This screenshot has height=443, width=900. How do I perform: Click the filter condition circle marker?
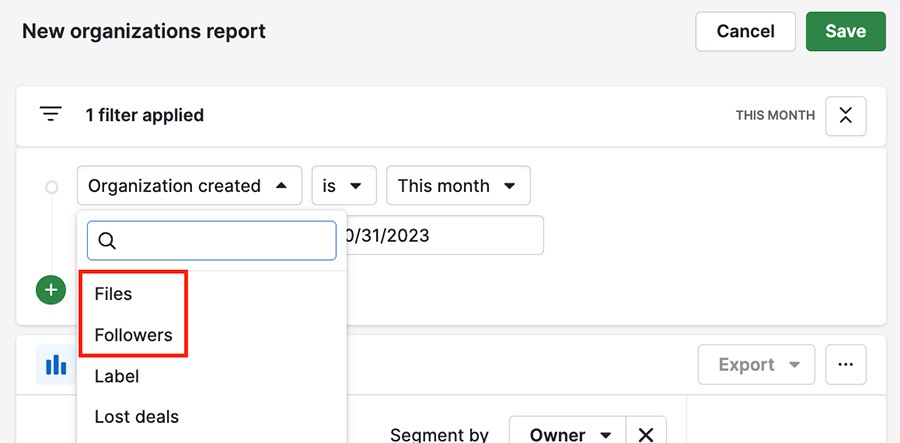click(51, 187)
